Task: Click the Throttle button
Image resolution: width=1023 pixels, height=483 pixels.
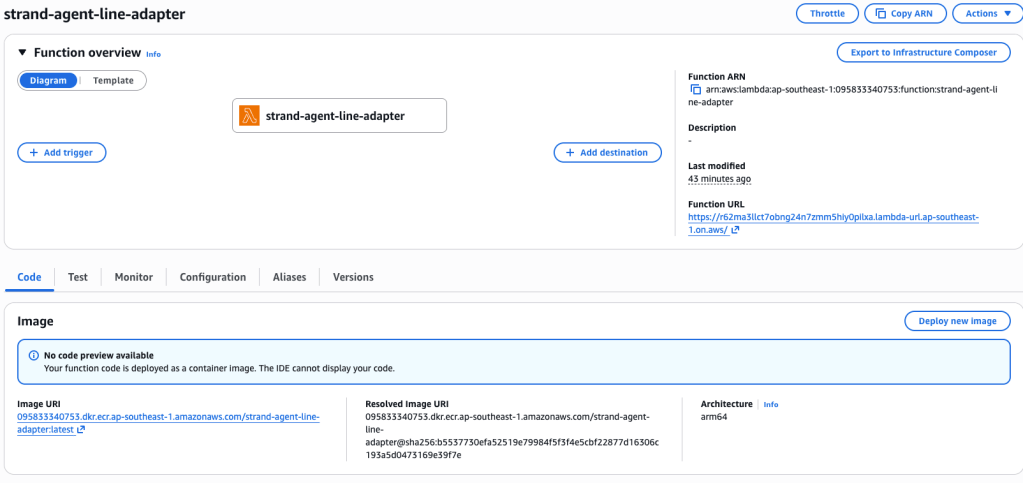Action: [827, 13]
